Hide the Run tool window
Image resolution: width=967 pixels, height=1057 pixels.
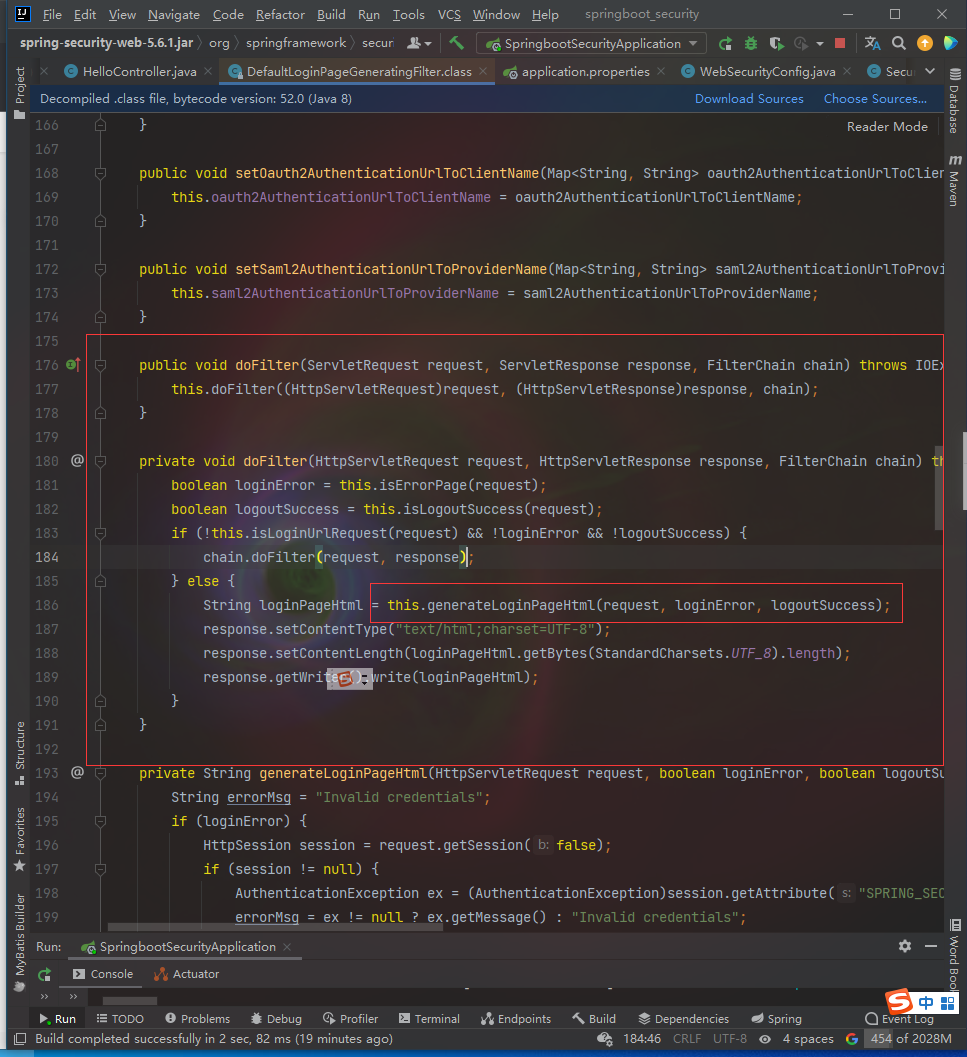[931, 946]
